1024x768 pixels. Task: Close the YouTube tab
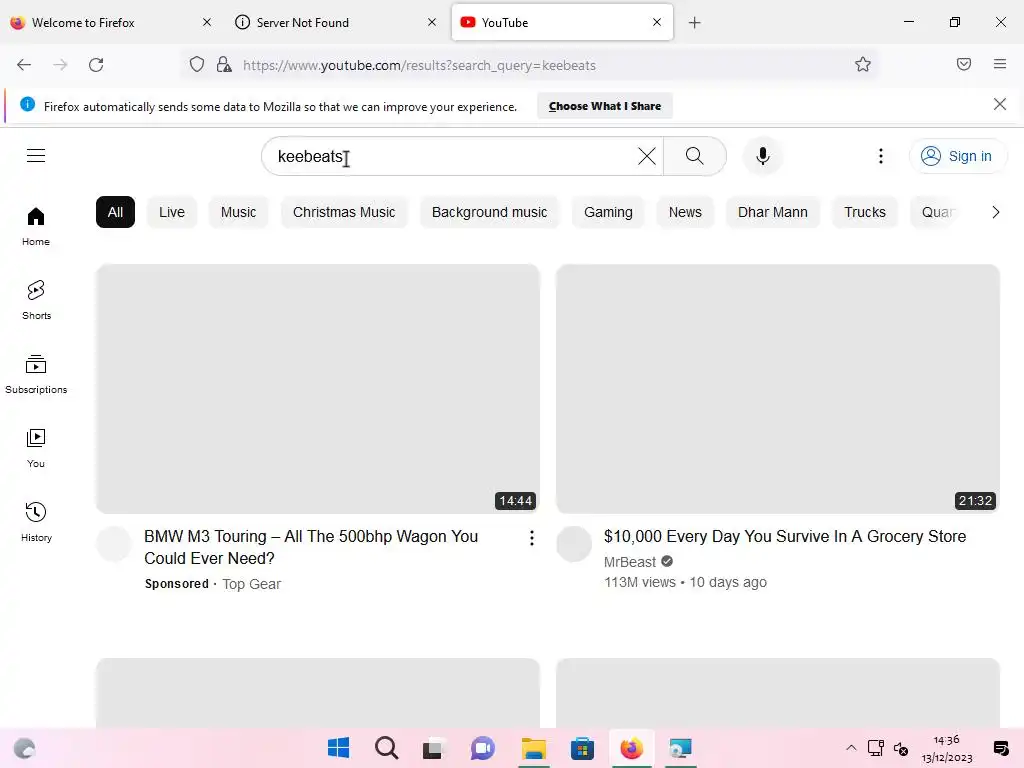(x=656, y=22)
